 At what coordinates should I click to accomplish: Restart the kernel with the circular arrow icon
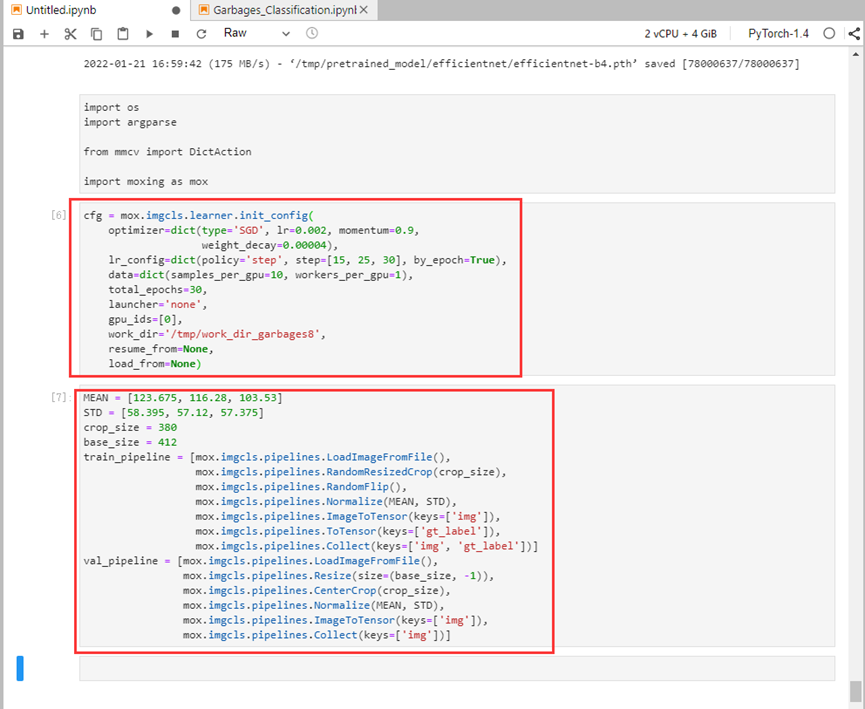[201, 34]
